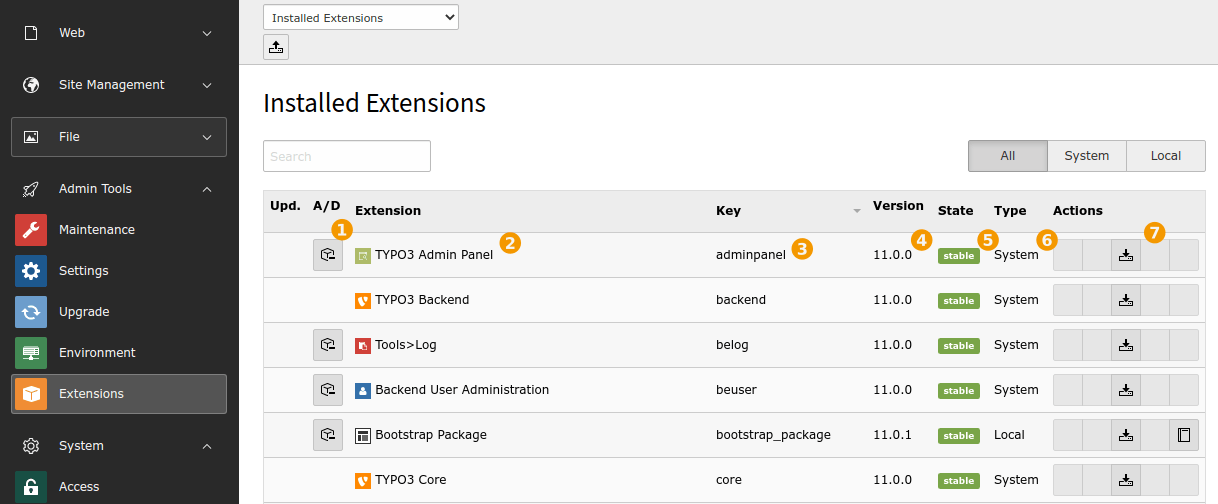Click the File image icon
Image resolution: width=1218 pixels, height=504 pixels.
point(31,137)
